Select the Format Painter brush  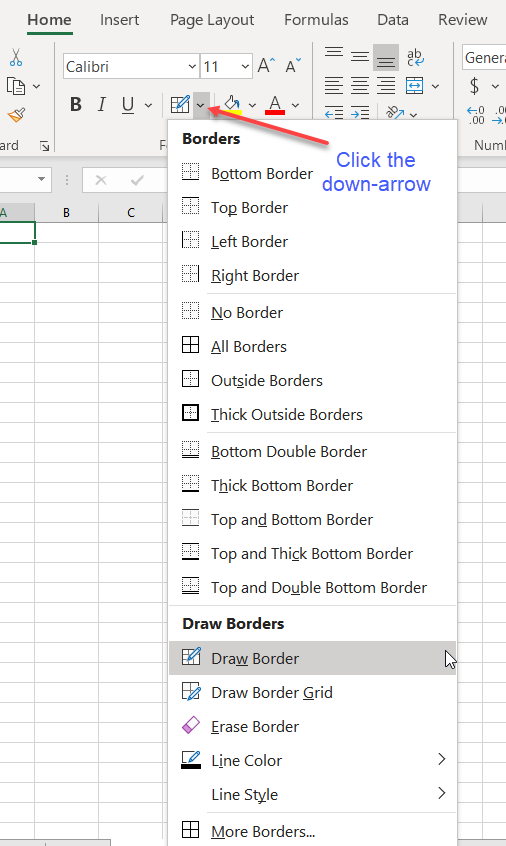point(16,115)
